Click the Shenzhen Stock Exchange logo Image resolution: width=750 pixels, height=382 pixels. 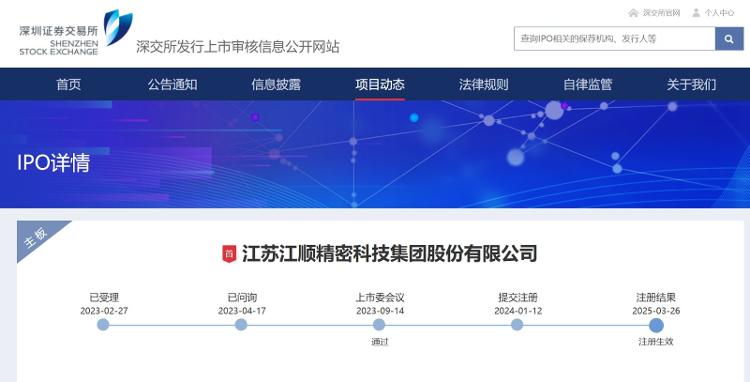pyautogui.click(x=76, y=33)
